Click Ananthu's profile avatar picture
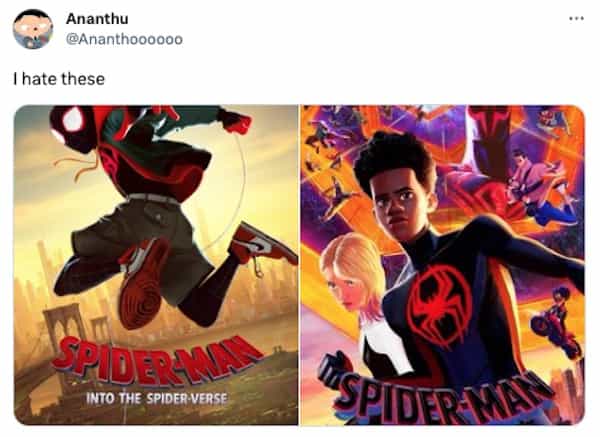This screenshot has height=437, width=600. 33,29
